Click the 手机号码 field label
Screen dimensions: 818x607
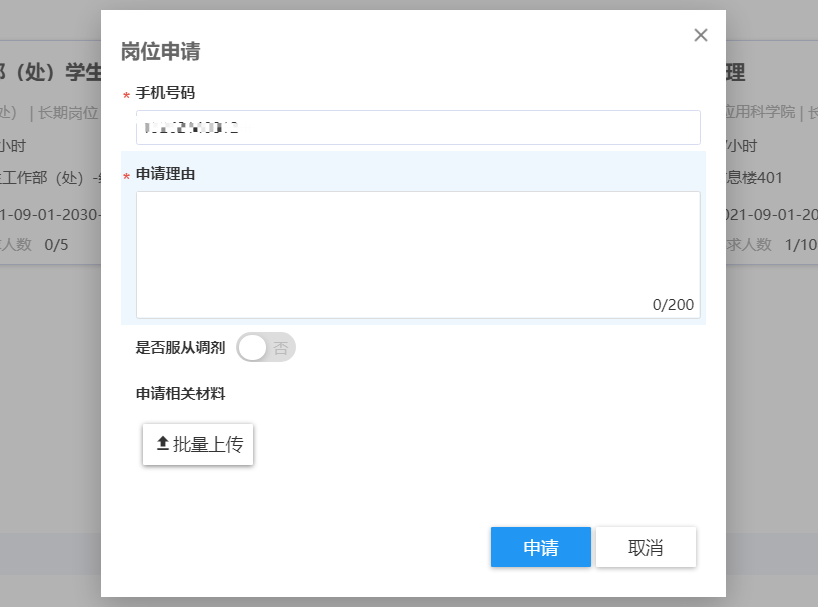pyautogui.click(x=165, y=93)
